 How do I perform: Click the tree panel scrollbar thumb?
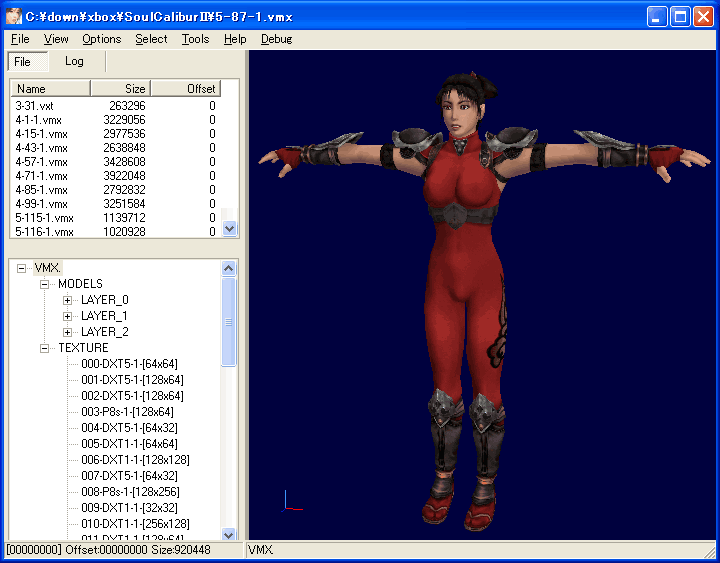[229, 322]
